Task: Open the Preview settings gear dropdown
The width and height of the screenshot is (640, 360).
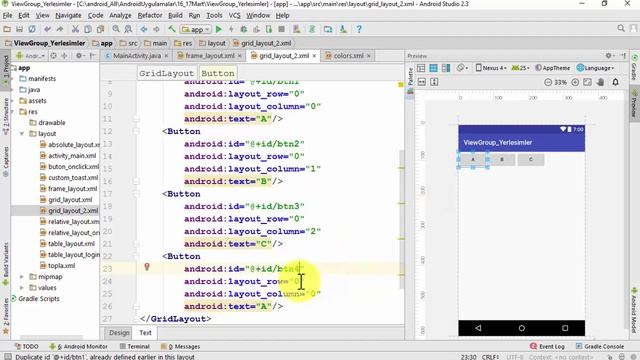Action: [x=610, y=56]
